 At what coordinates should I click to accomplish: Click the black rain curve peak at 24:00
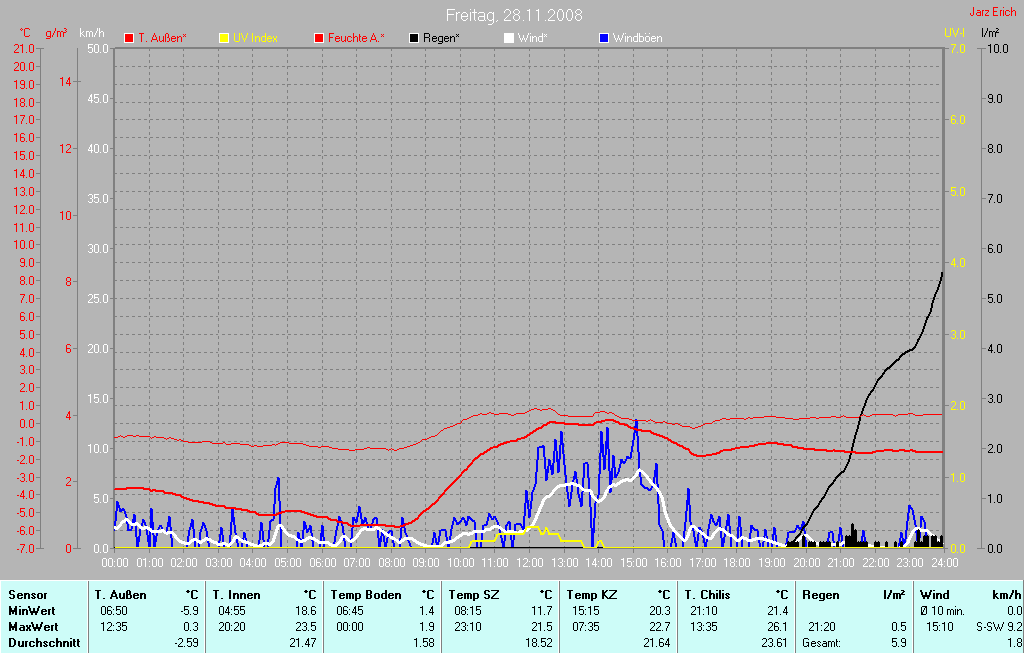coord(942,274)
